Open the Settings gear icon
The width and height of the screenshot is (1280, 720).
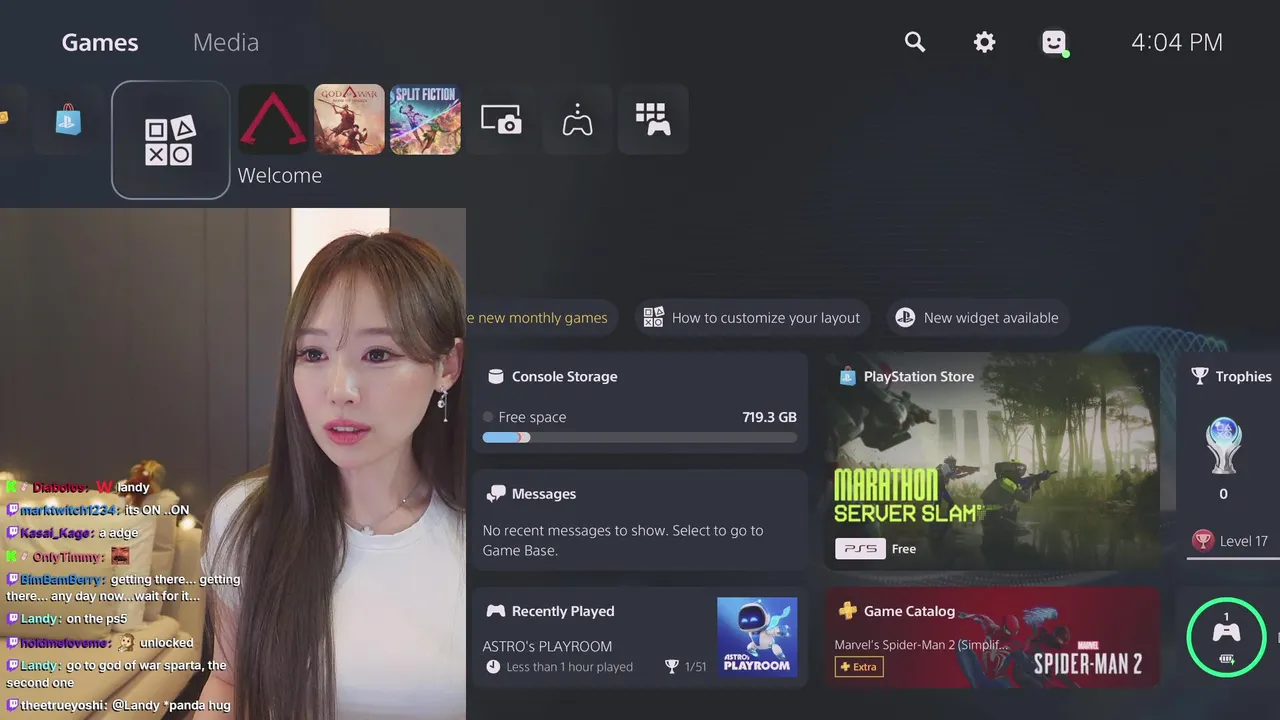985,42
